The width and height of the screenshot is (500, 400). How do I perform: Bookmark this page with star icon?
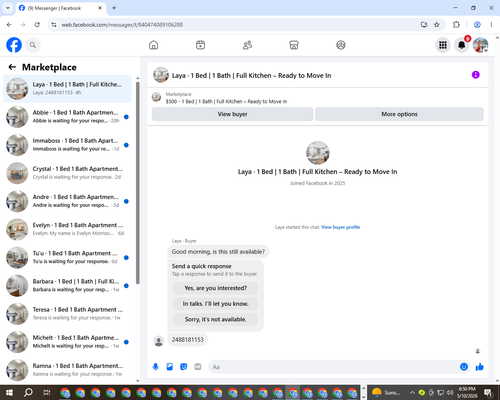437,25
